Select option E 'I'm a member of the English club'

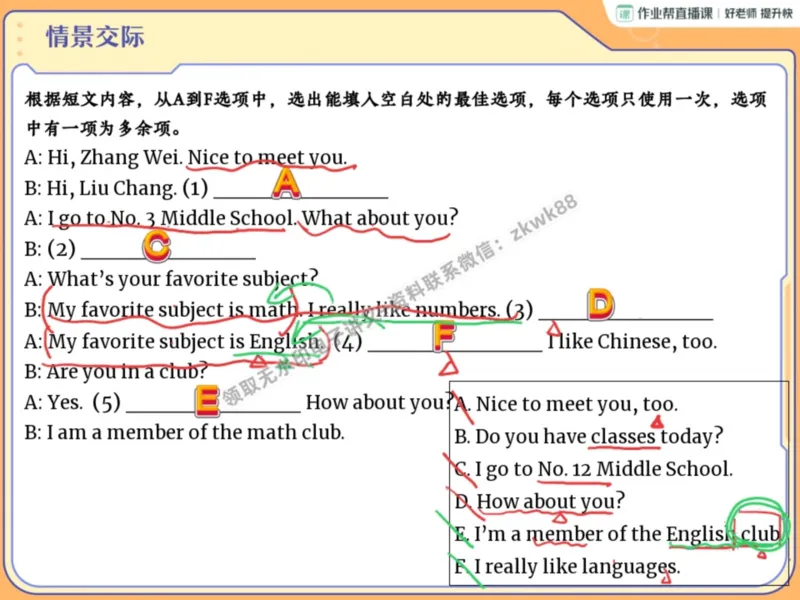(x=617, y=534)
